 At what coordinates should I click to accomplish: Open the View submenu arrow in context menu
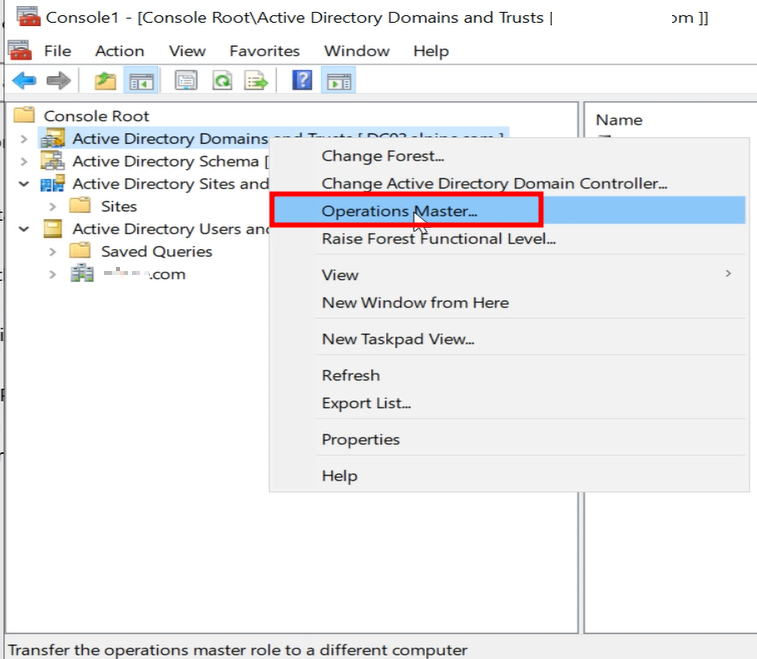click(x=729, y=274)
